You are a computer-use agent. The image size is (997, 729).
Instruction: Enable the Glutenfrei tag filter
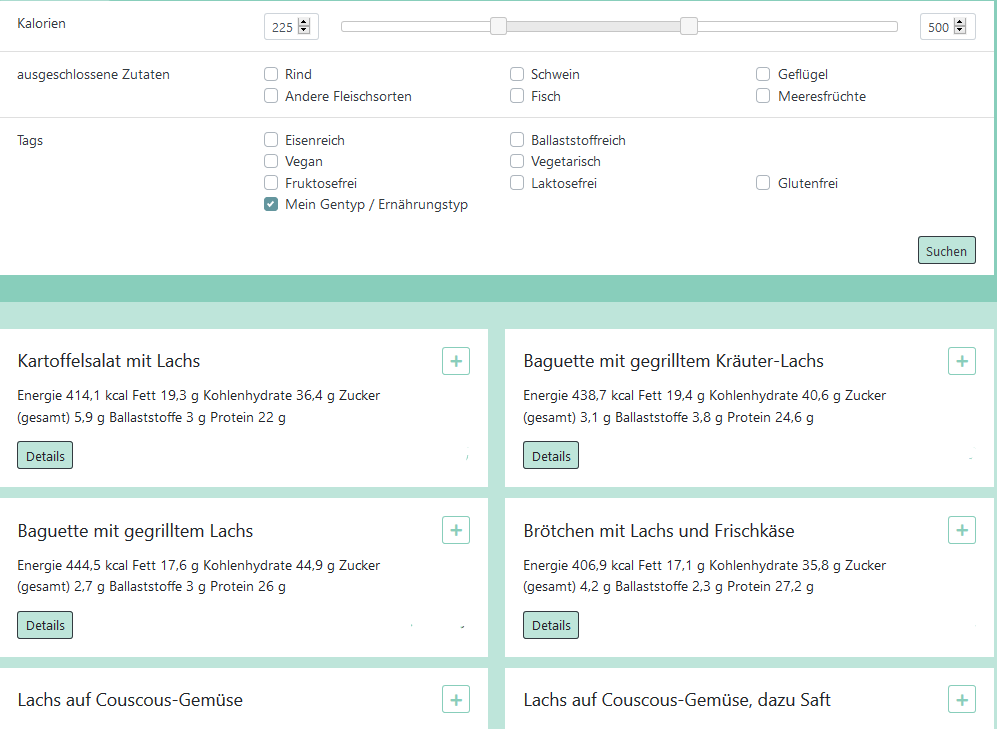(763, 183)
